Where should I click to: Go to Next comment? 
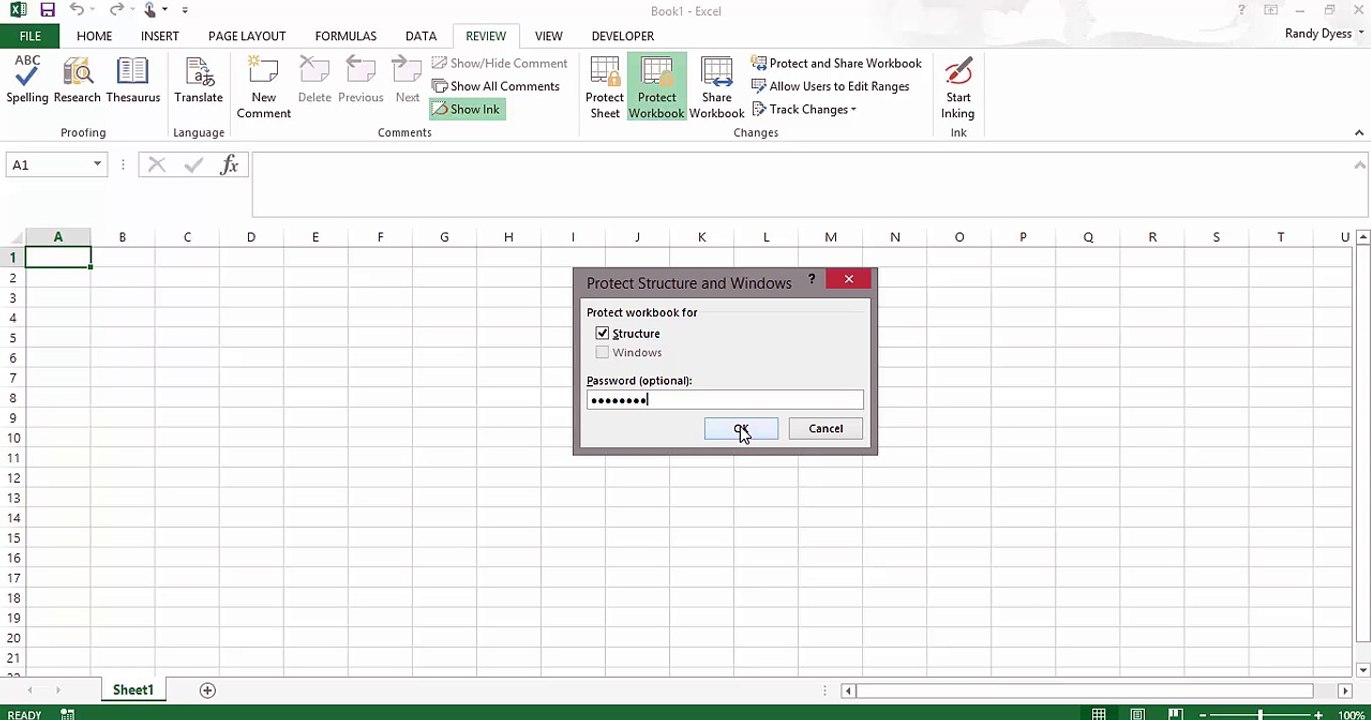click(x=407, y=80)
